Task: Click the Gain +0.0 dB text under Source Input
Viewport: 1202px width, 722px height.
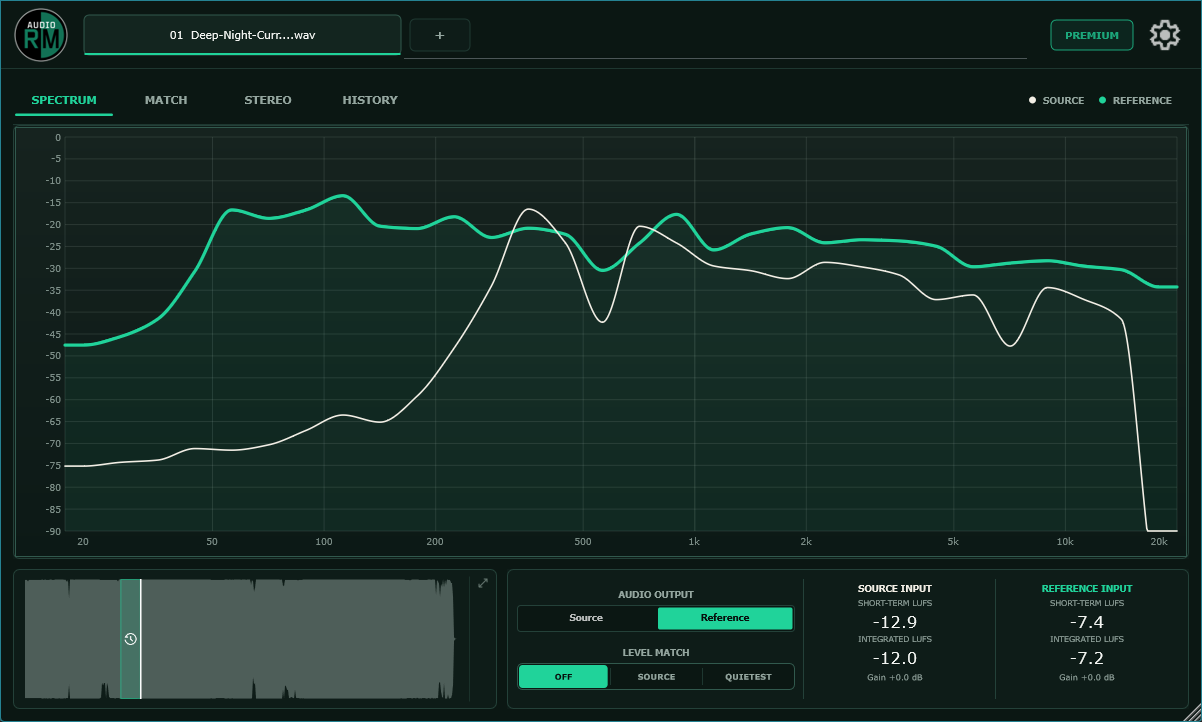Action: [895, 678]
